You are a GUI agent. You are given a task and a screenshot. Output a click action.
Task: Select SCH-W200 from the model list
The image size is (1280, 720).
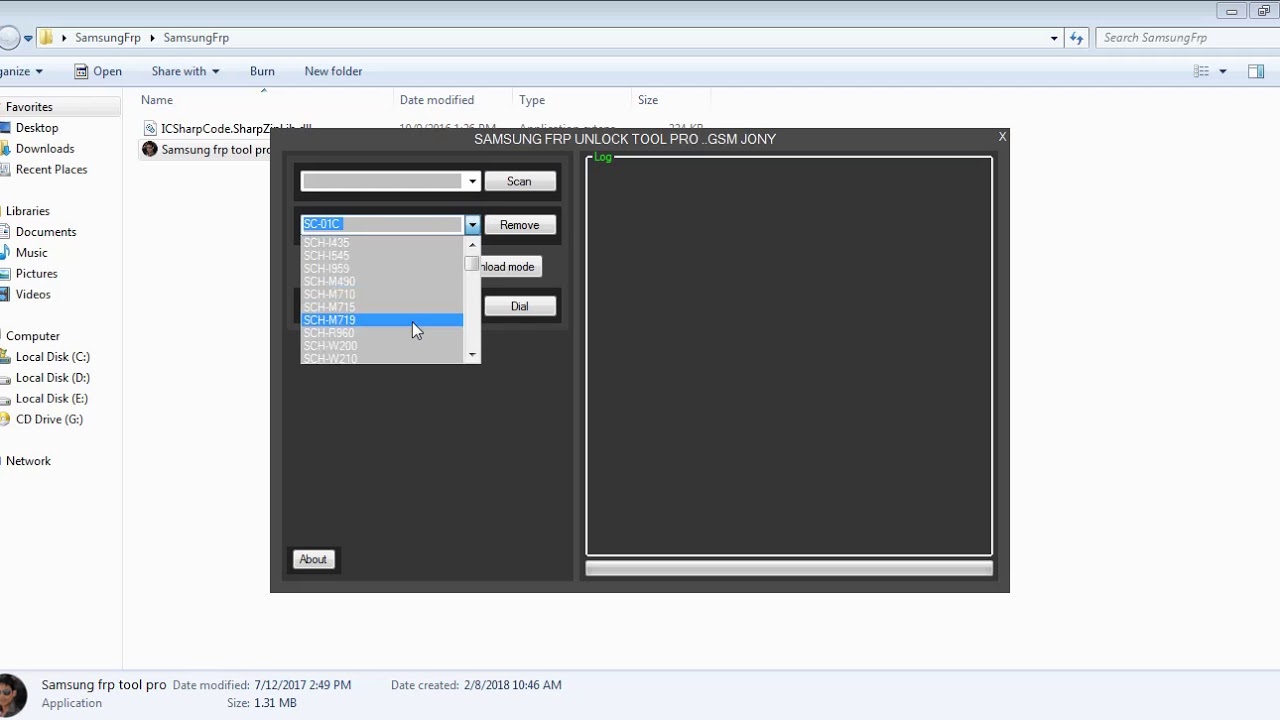382,346
